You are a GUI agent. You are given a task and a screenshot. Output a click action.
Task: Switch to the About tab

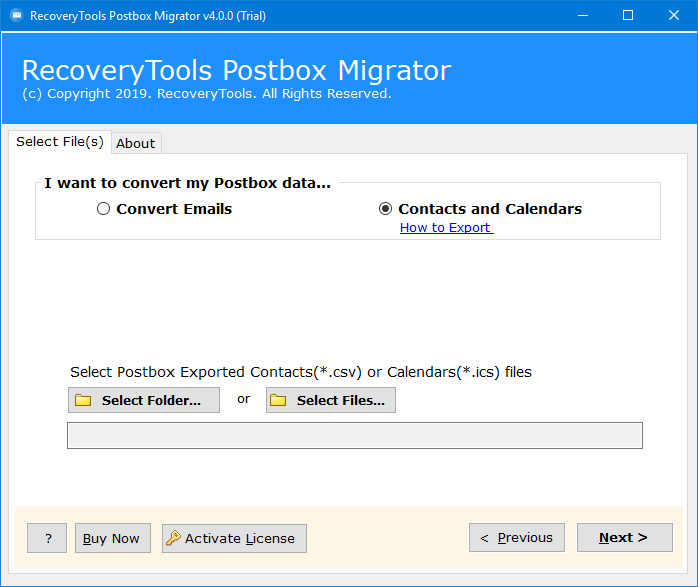click(x=136, y=143)
